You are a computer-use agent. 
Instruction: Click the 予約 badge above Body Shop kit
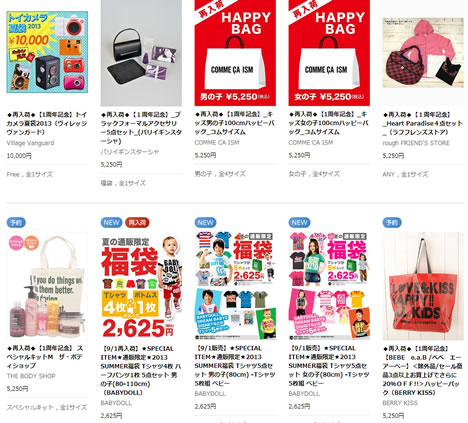[x=16, y=222]
